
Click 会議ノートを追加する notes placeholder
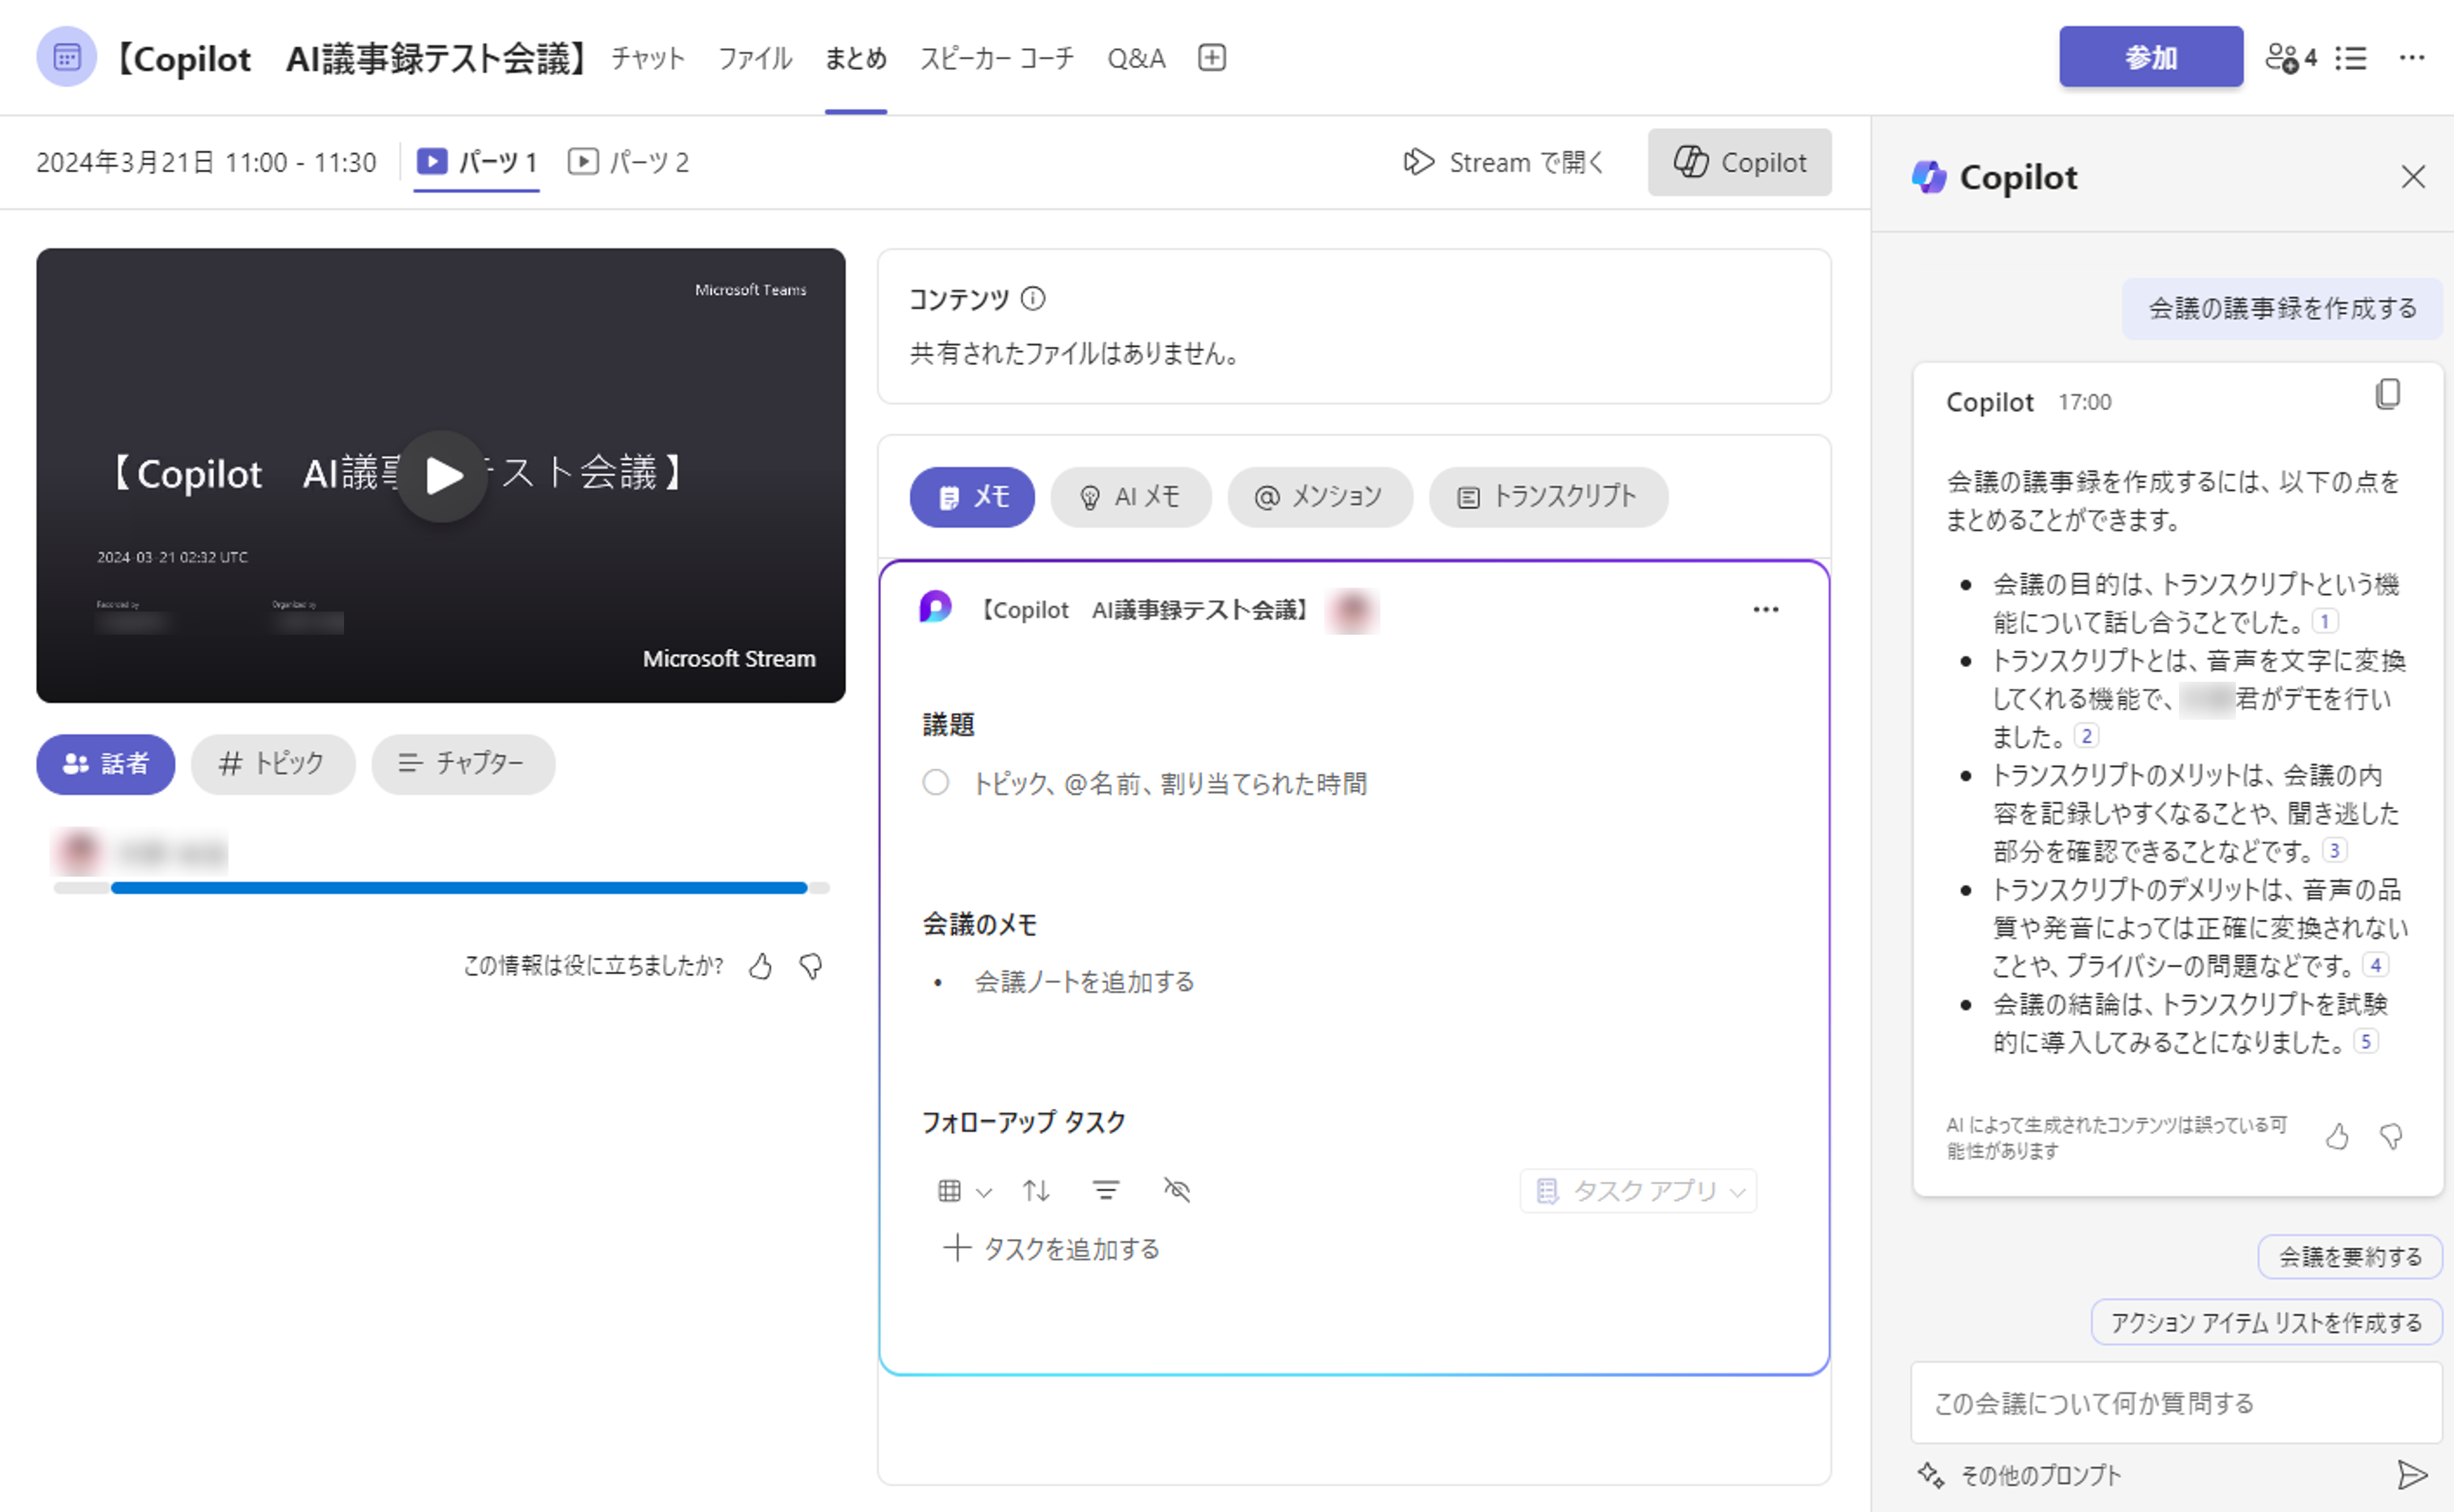click(1084, 982)
